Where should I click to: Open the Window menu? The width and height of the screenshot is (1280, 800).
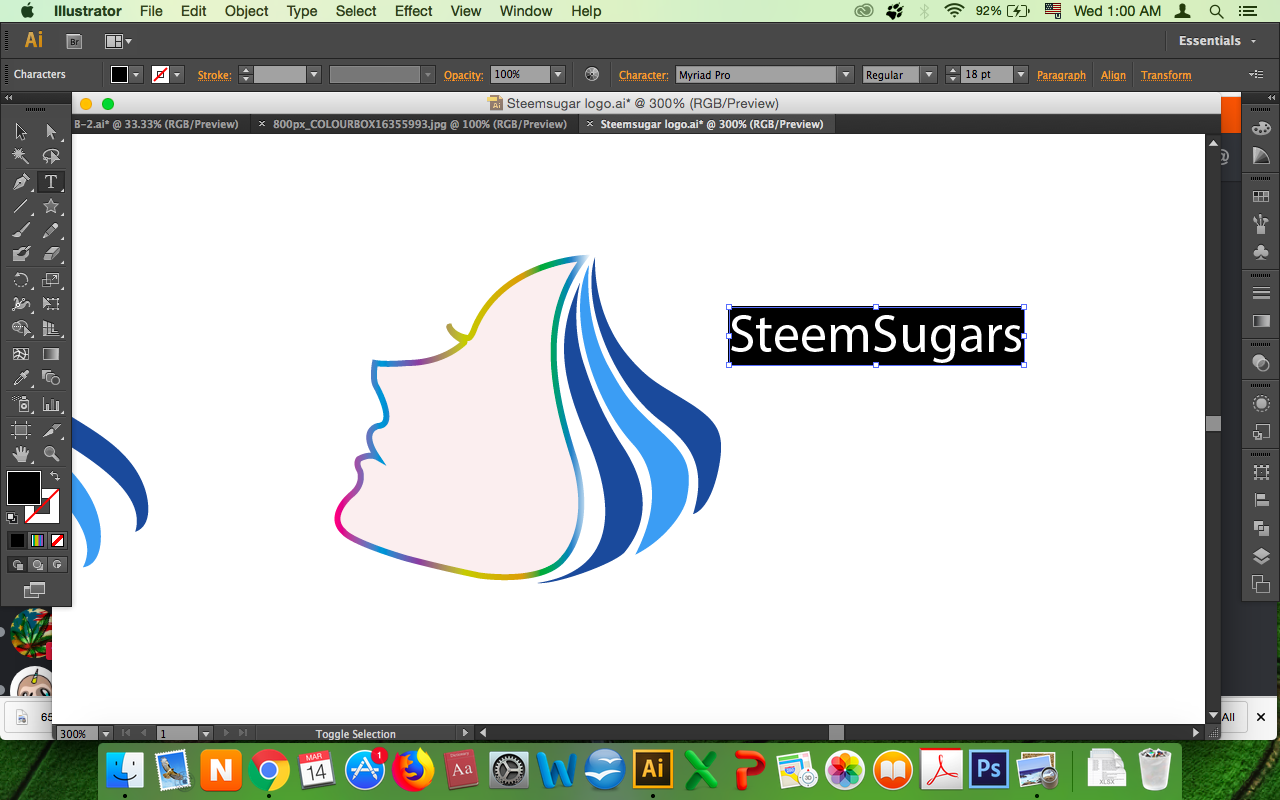coord(525,11)
